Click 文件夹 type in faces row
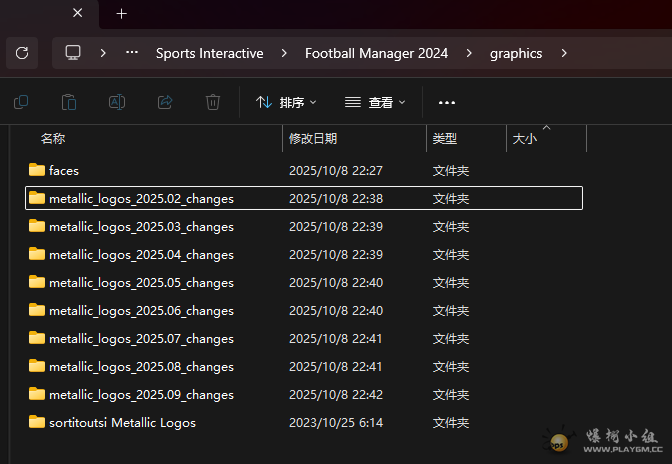The image size is (672, 464). click(x=451, y=171)
